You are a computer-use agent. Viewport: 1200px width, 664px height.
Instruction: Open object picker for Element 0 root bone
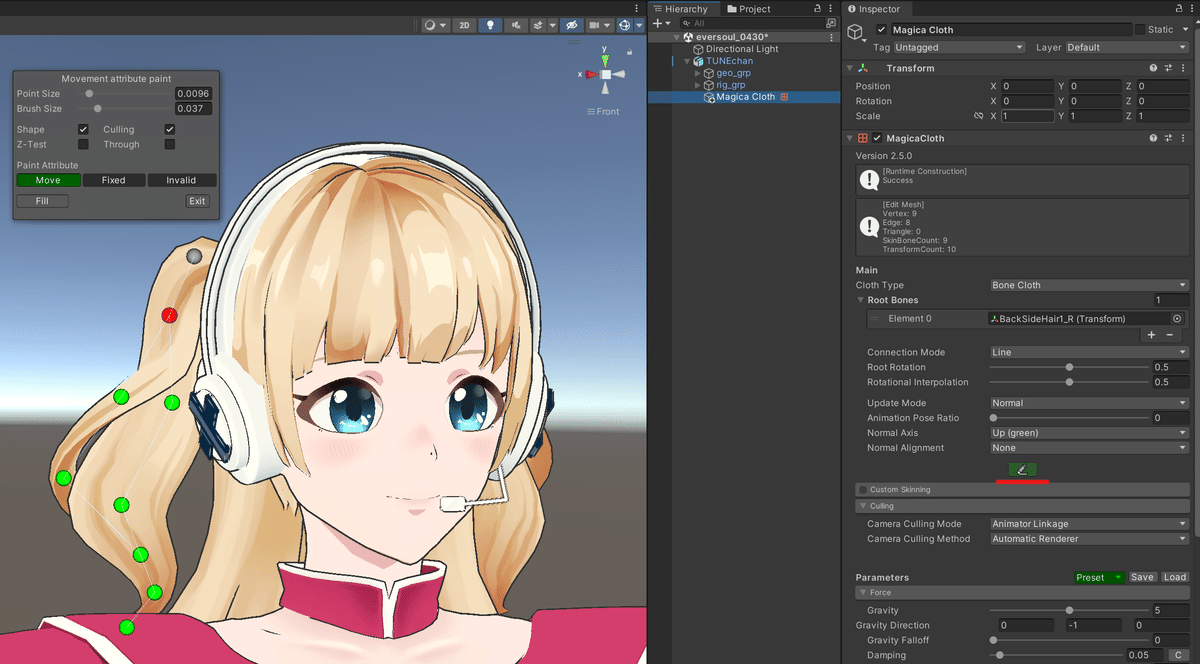[1177, 319]
